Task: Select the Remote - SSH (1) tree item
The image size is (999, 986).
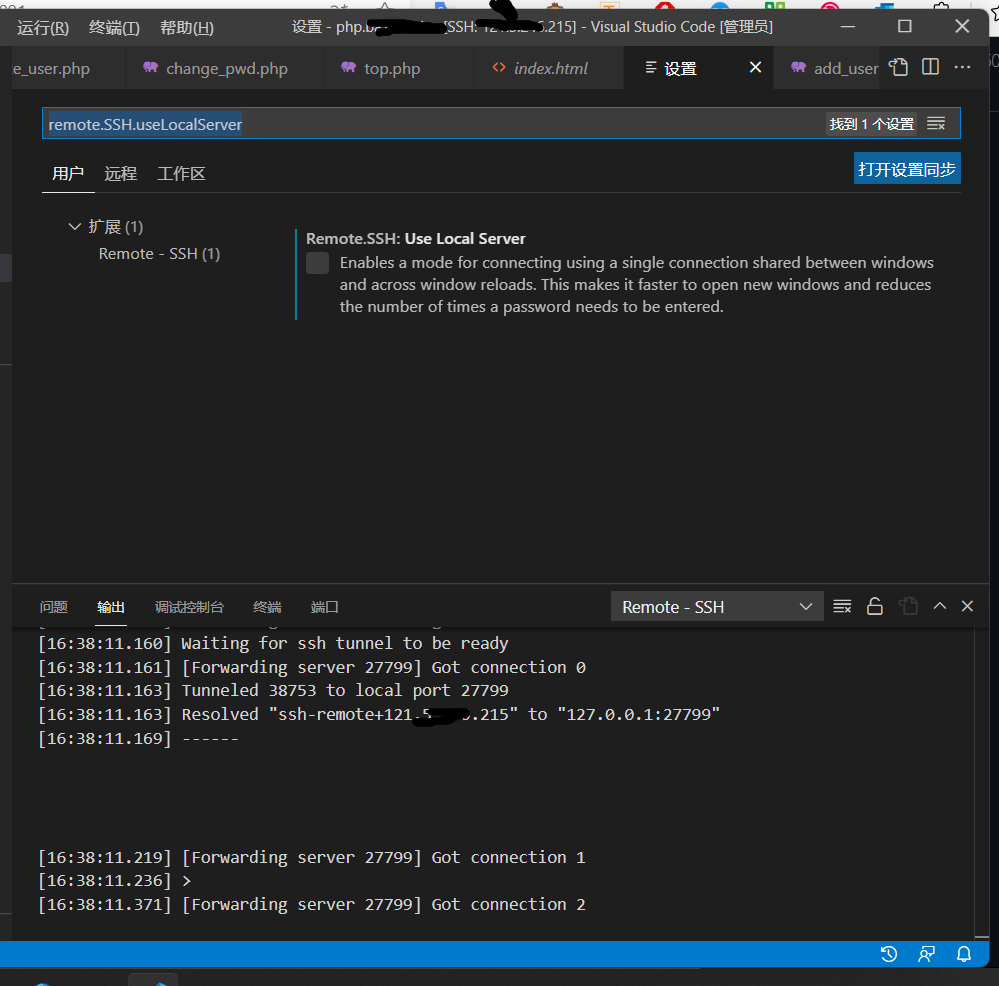Action: pos(159,253)
